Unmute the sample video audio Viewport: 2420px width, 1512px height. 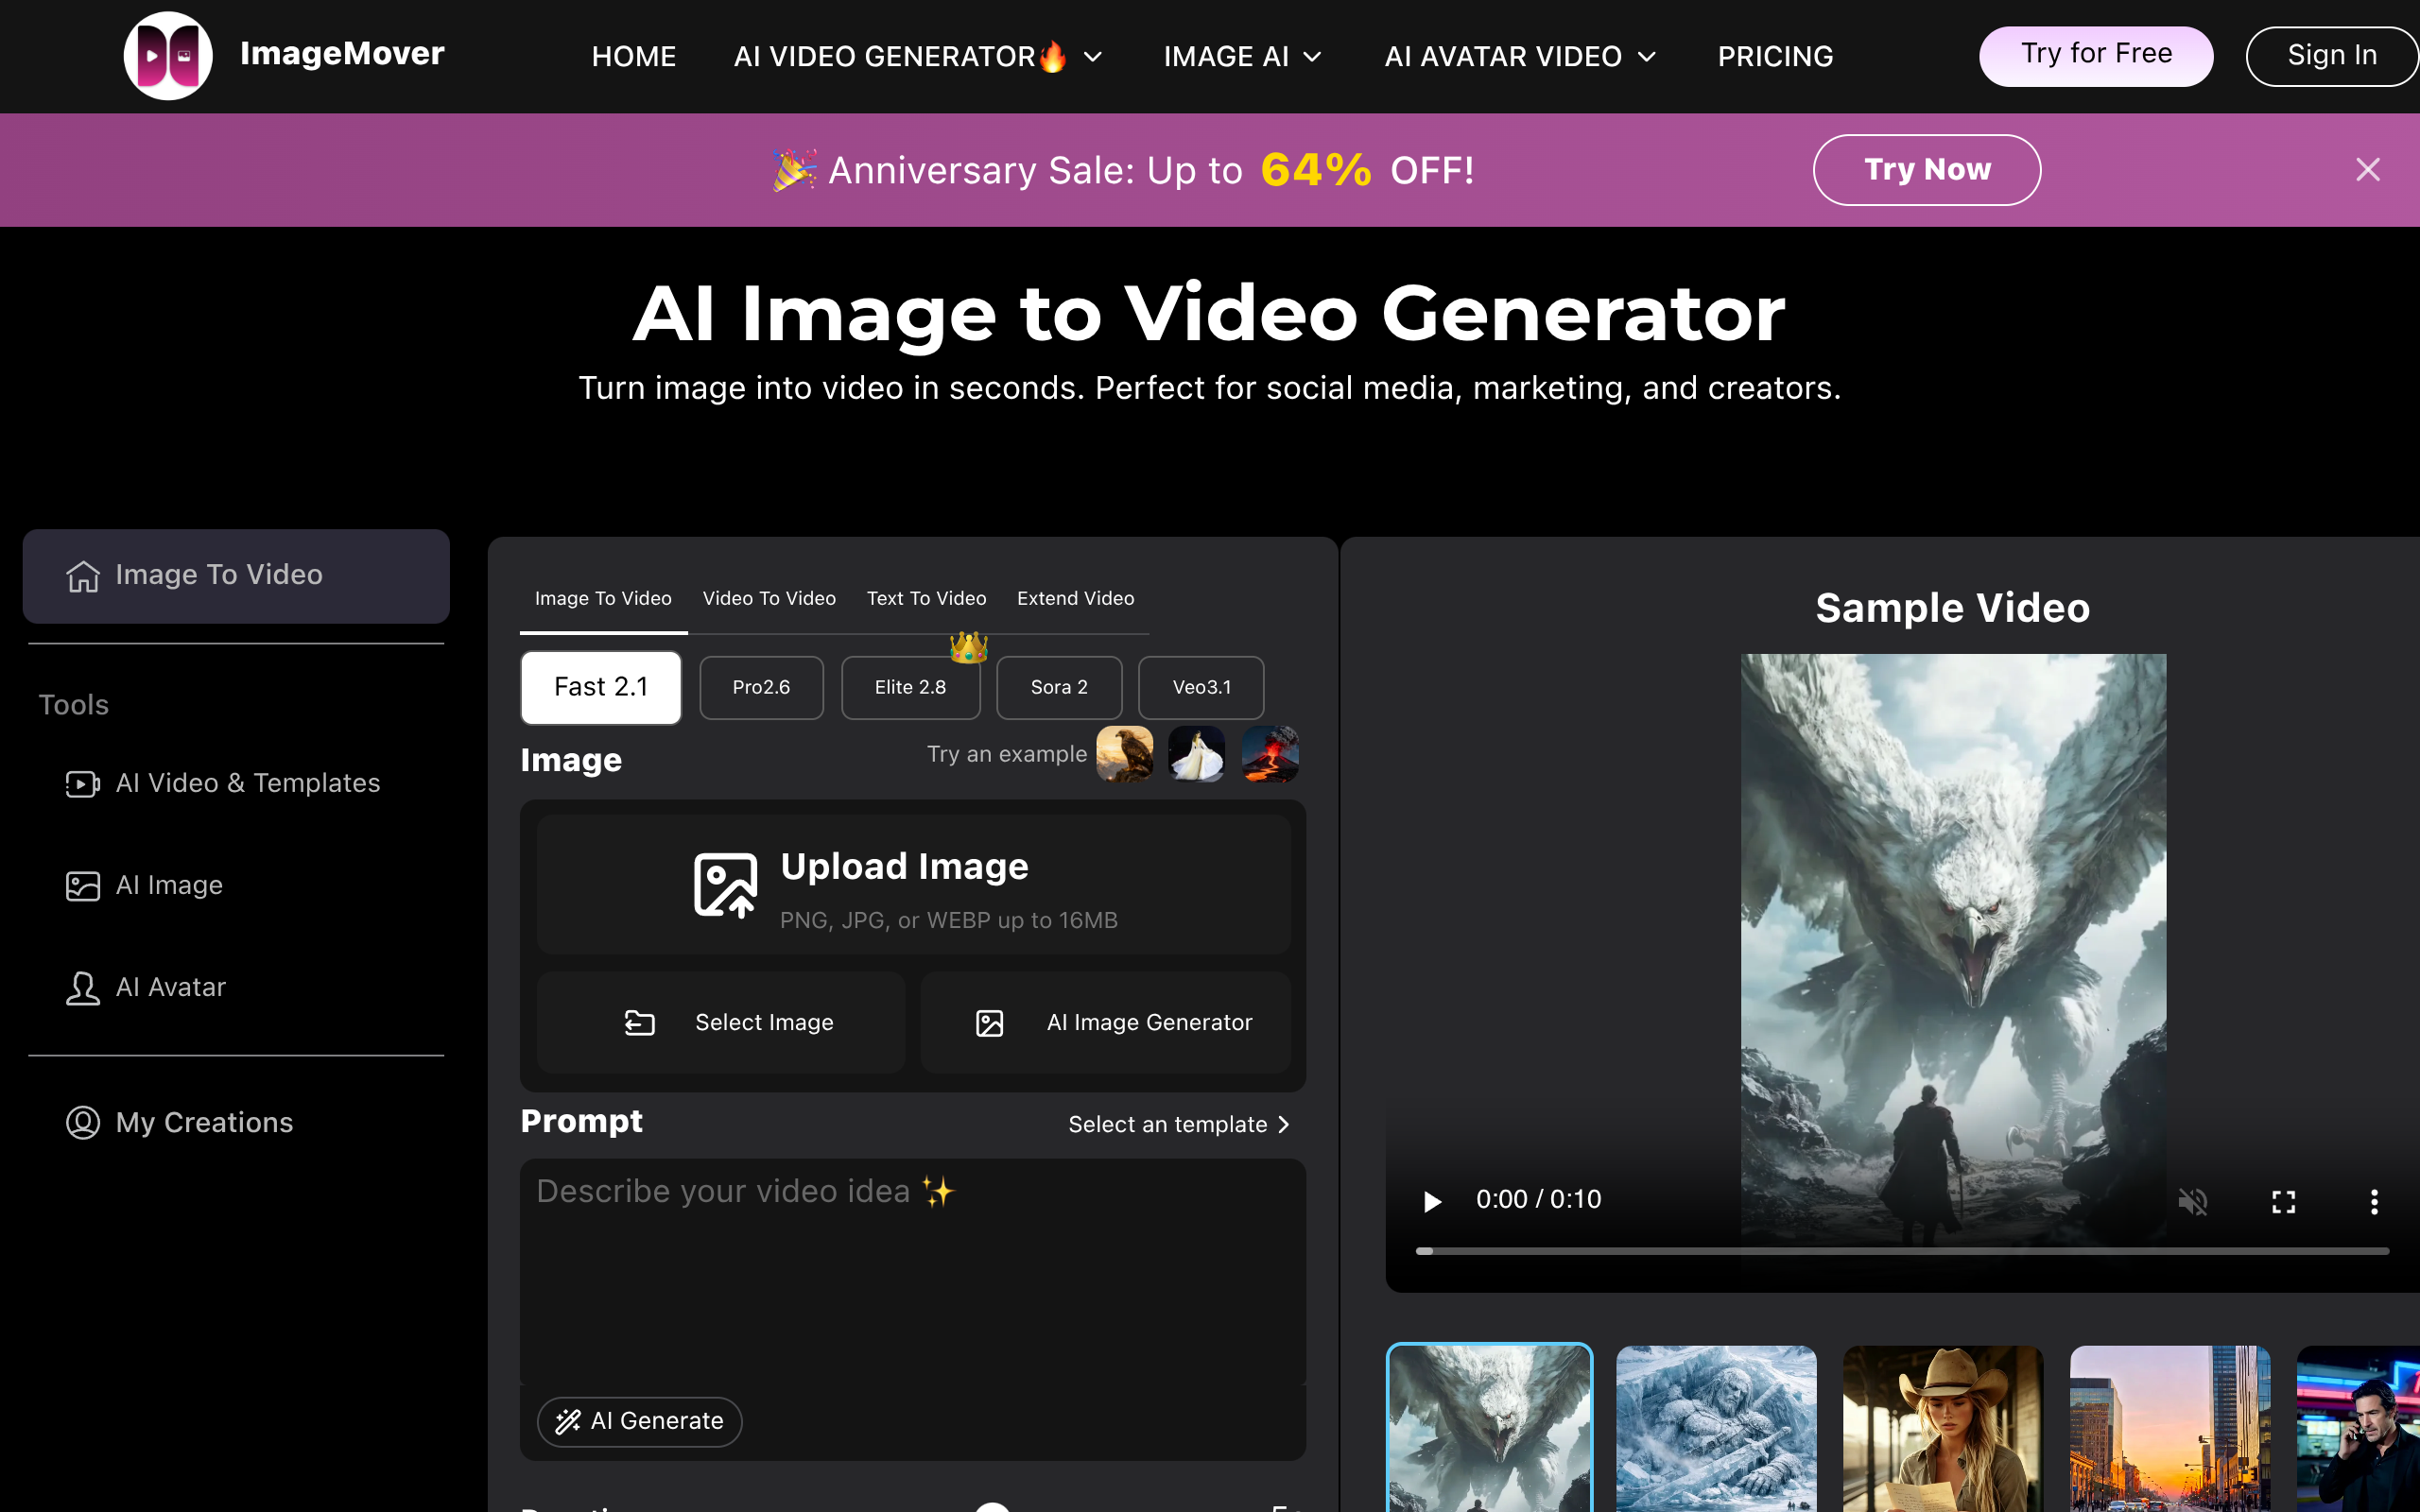[2193, 1200]
